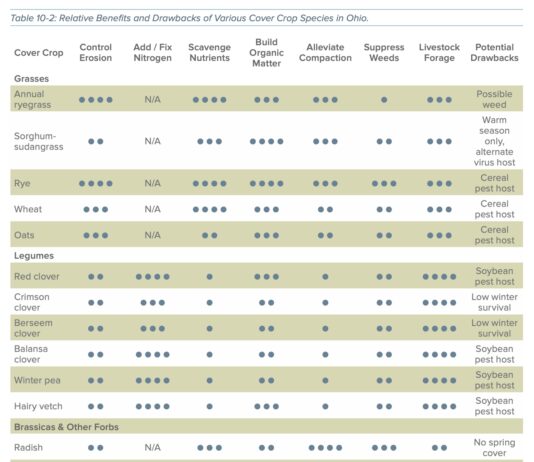This screenshot has width=534, height=462.
Task: Click the 'Add / Fix Nitrogen' header
Action: click(153, 52)
